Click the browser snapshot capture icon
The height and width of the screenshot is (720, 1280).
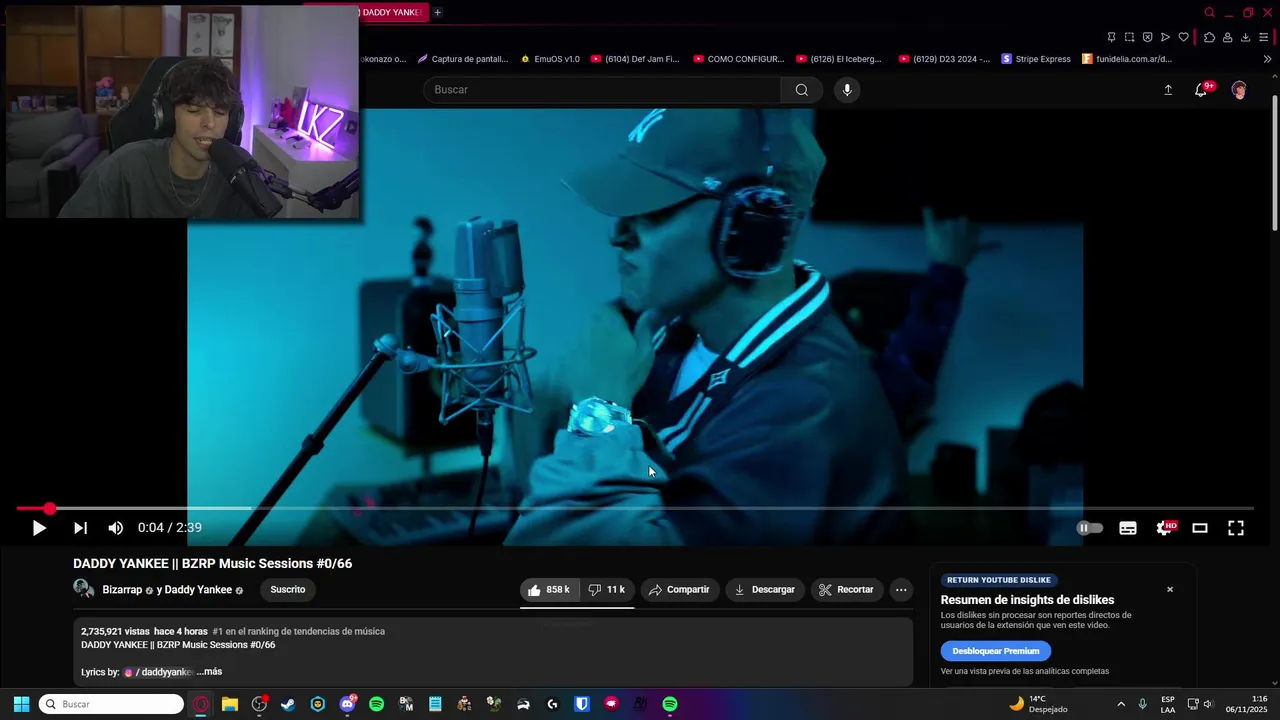[x=1129, y=37]
